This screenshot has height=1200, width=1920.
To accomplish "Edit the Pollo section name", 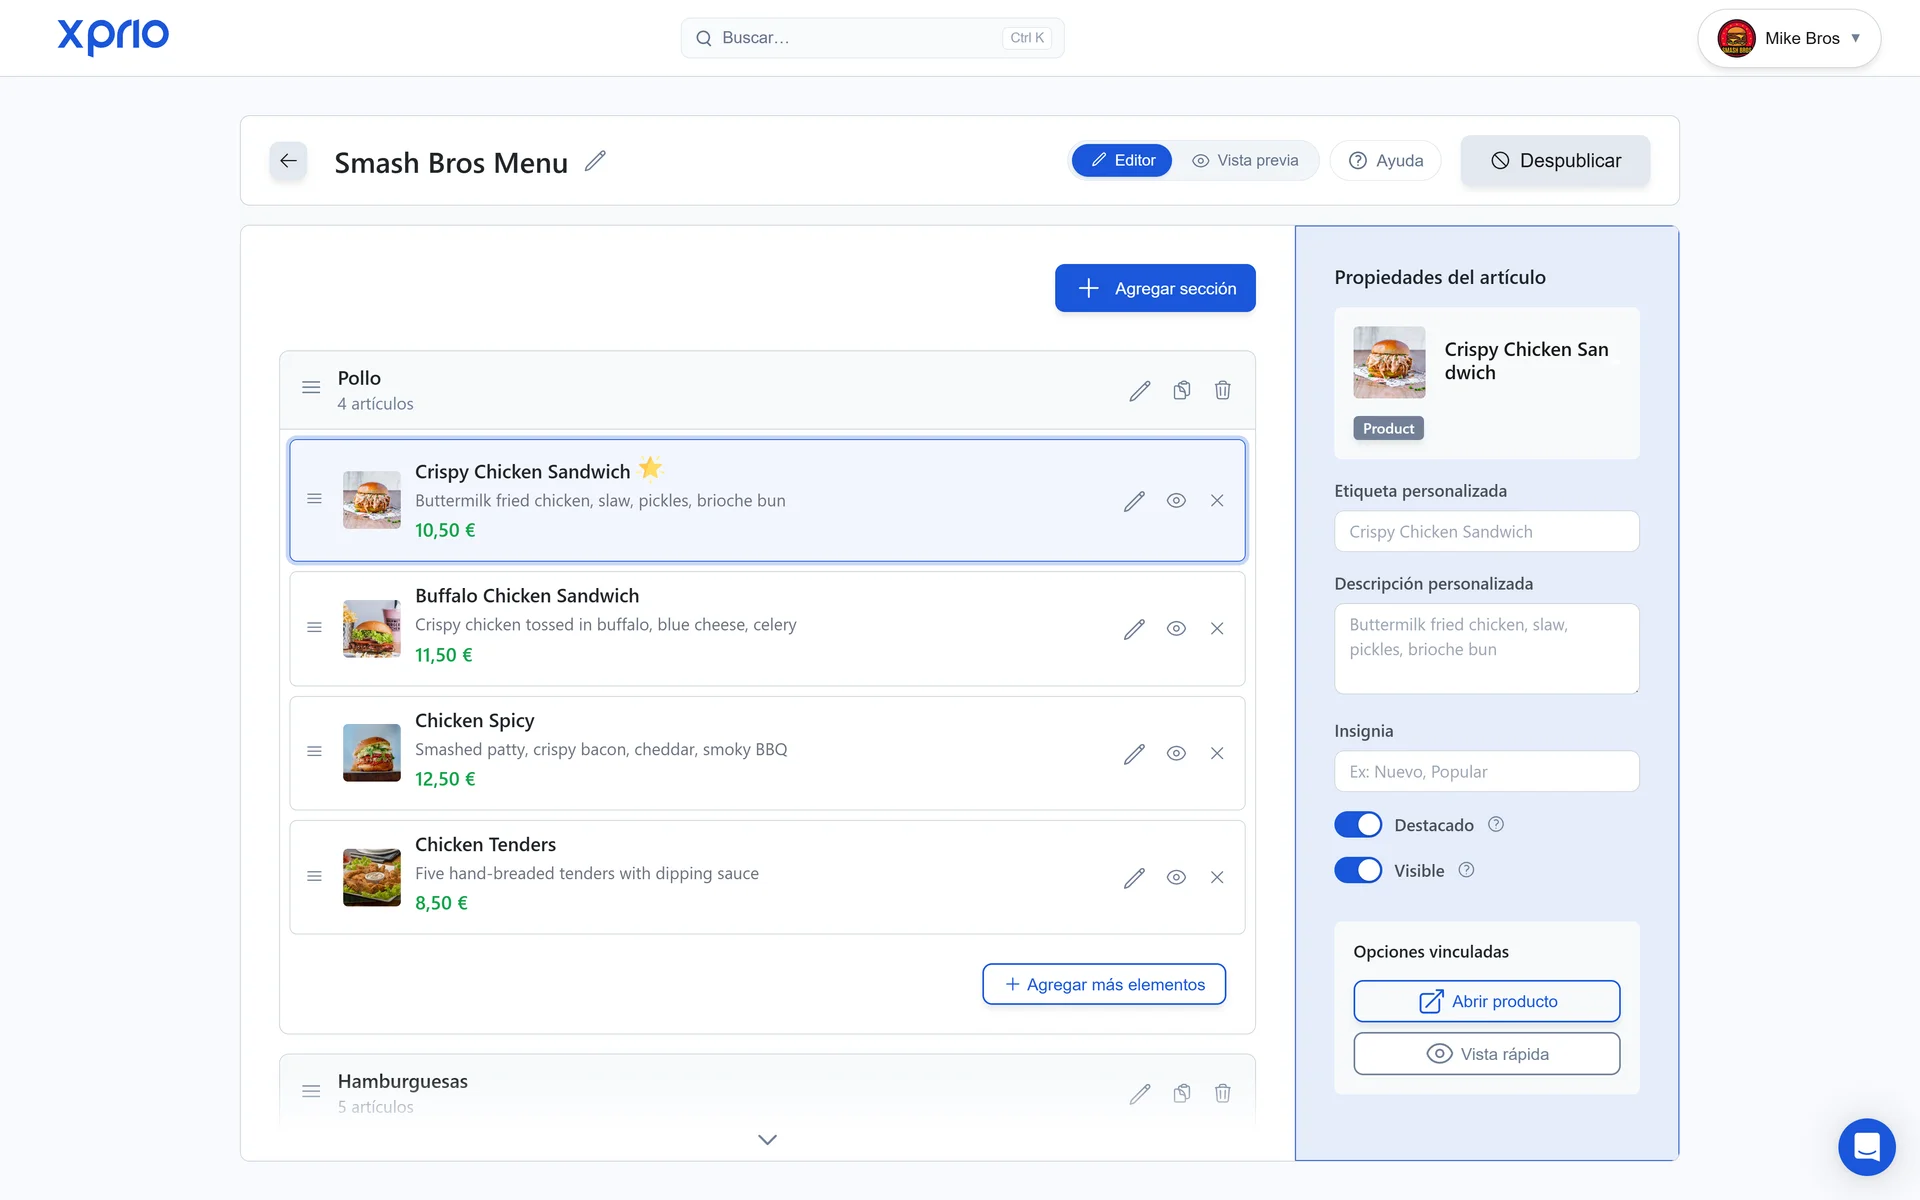I will click(1140, 390).
